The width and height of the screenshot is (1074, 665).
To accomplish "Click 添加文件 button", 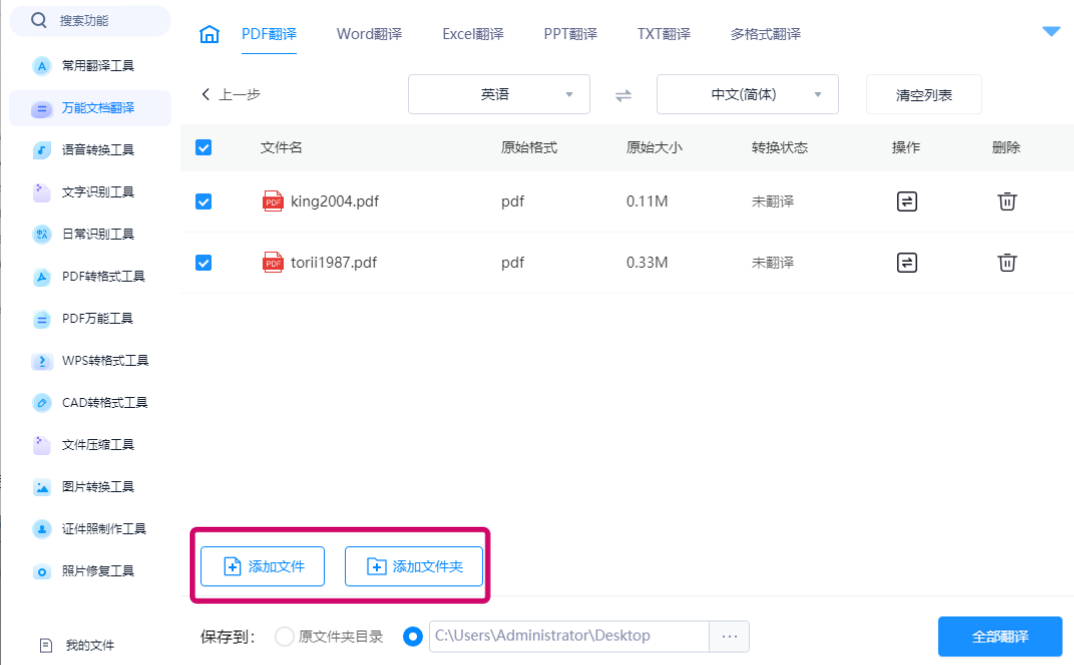I will 262,566.
